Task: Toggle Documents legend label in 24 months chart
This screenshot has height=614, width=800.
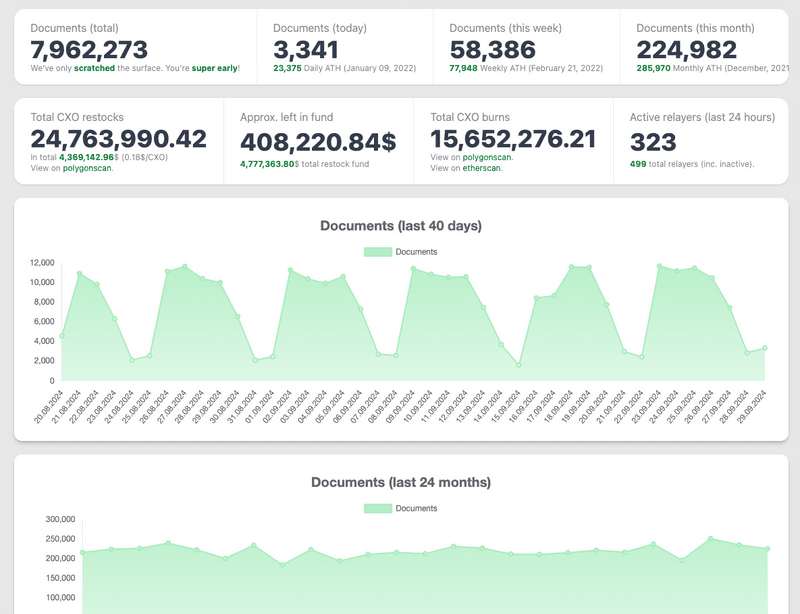Action: 416,508
